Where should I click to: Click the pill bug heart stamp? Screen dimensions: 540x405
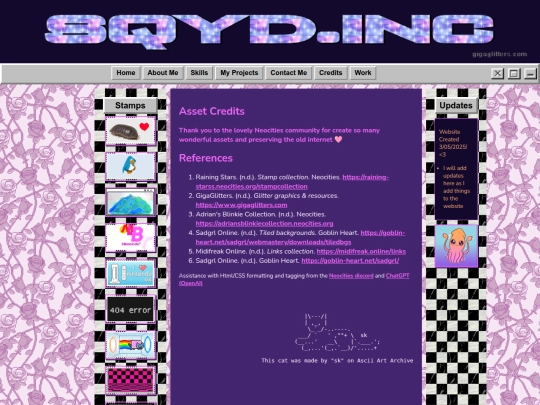tap(131, 131)
